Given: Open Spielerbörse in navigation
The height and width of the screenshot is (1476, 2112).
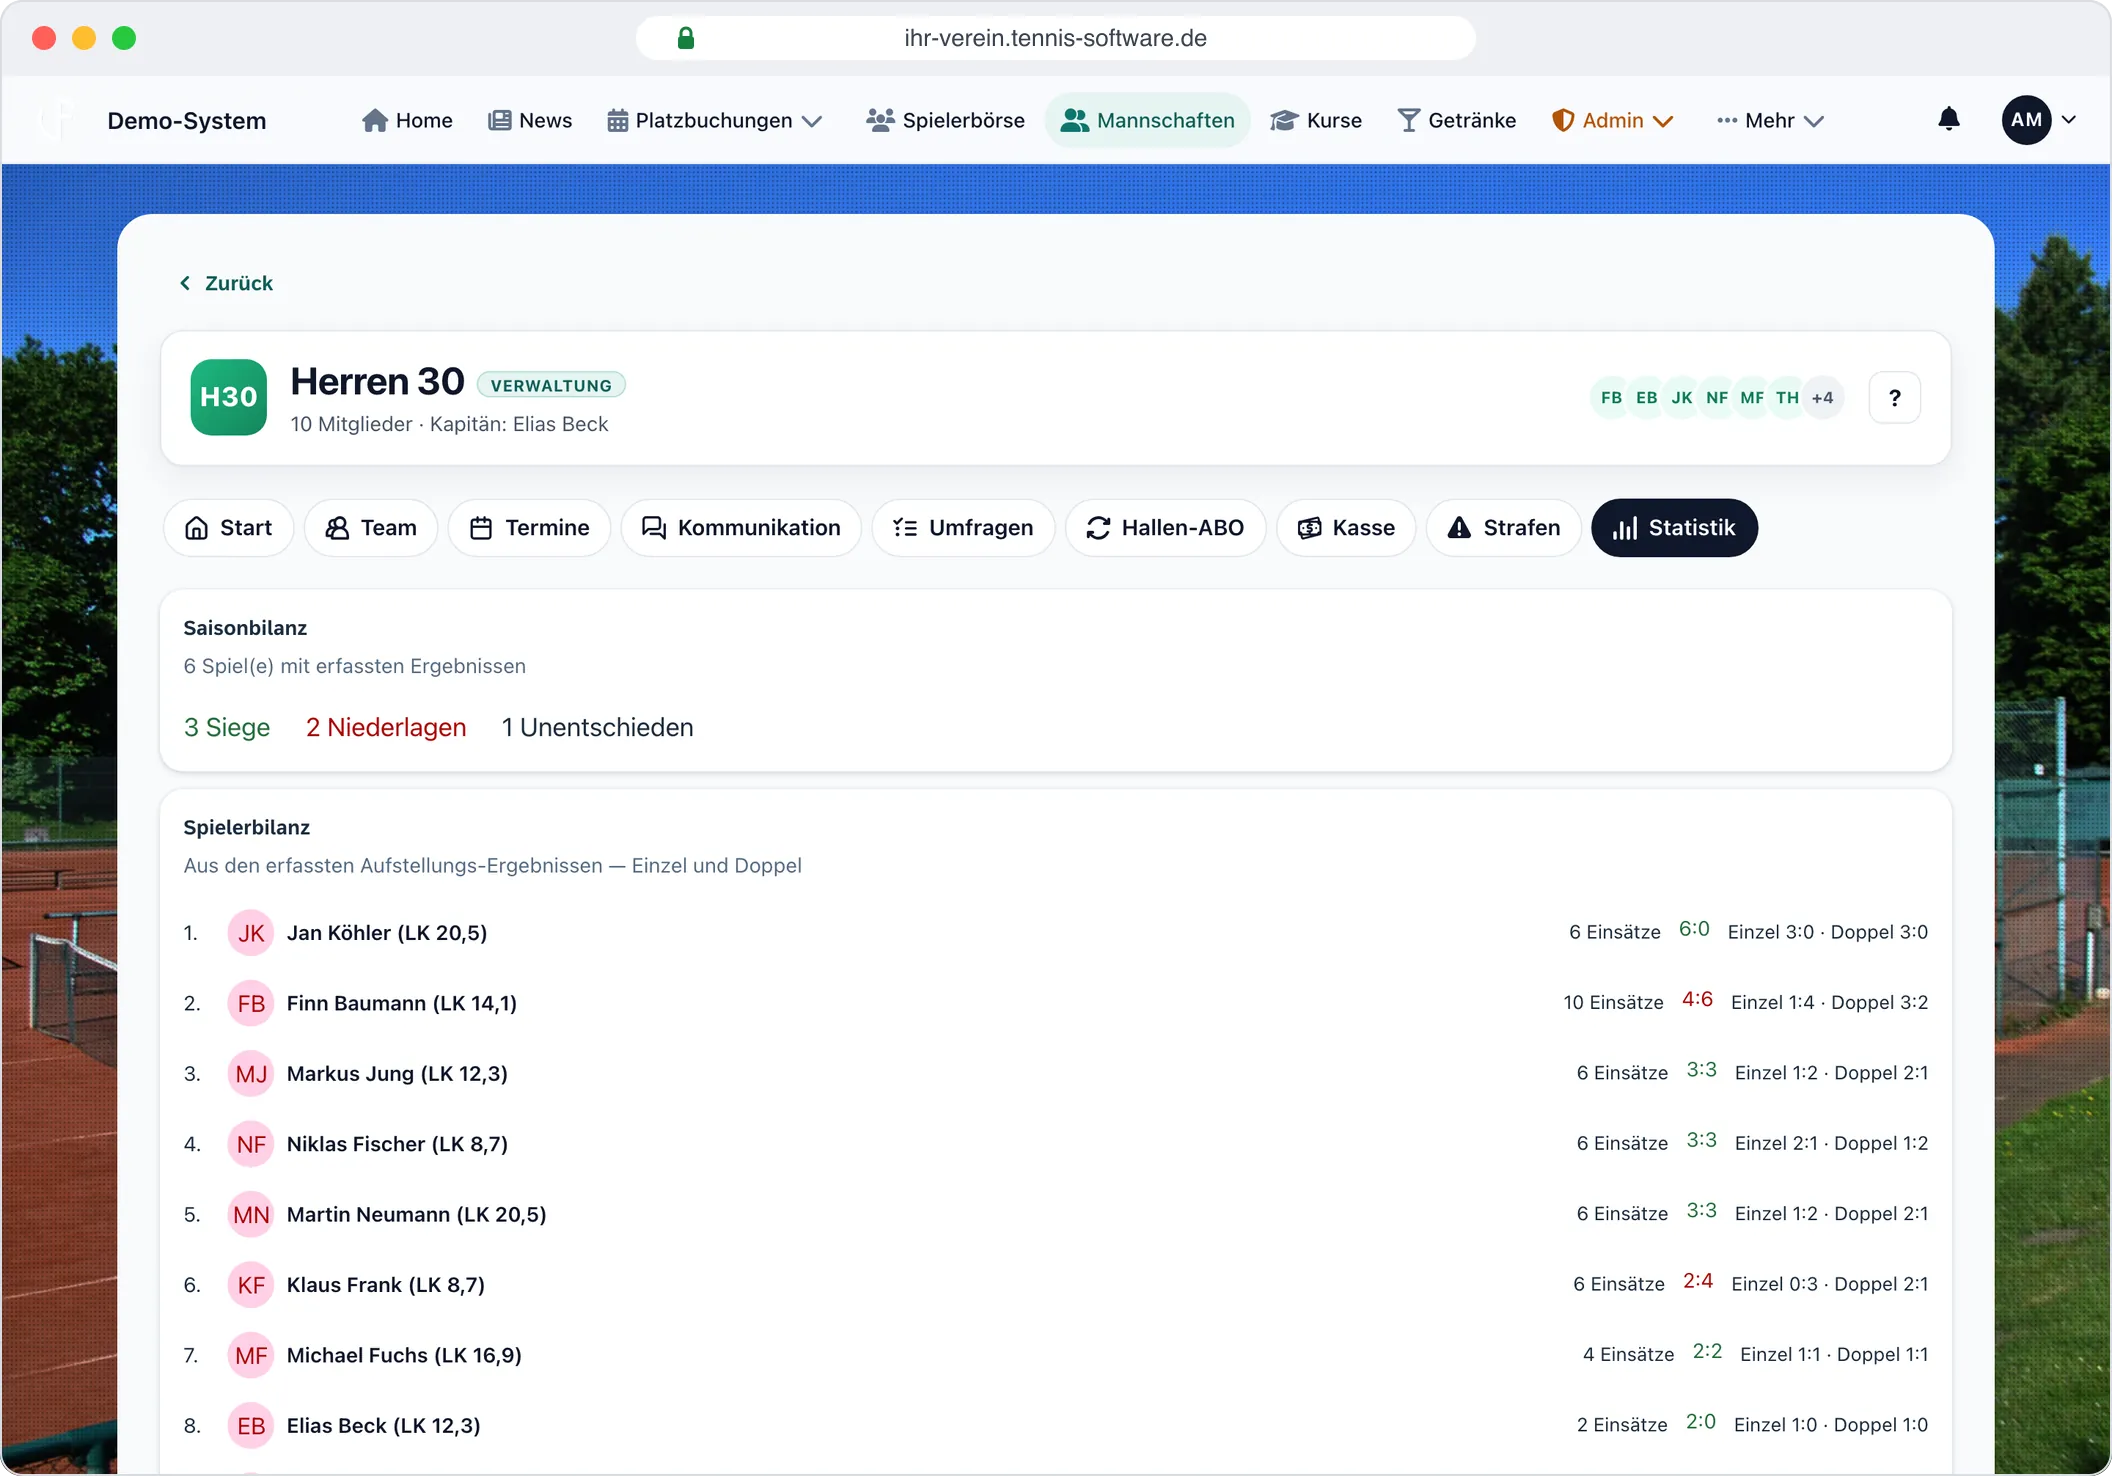Looking at the screenshot, I should click(946, 120).
